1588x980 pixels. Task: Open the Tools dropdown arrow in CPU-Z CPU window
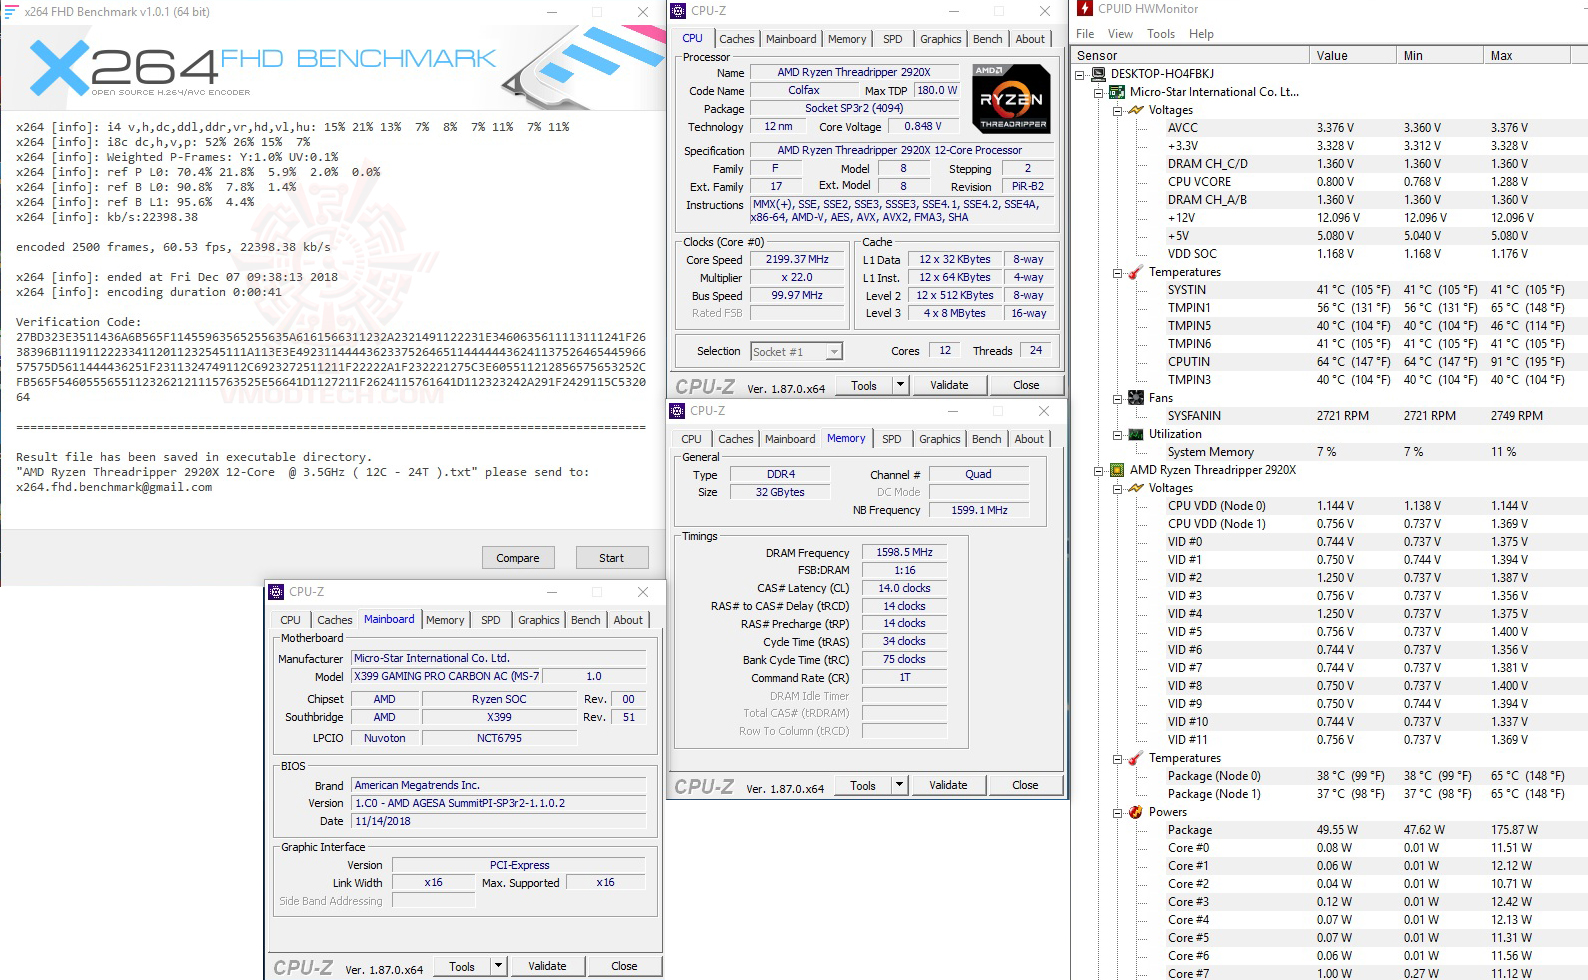[x=900, y=385]
